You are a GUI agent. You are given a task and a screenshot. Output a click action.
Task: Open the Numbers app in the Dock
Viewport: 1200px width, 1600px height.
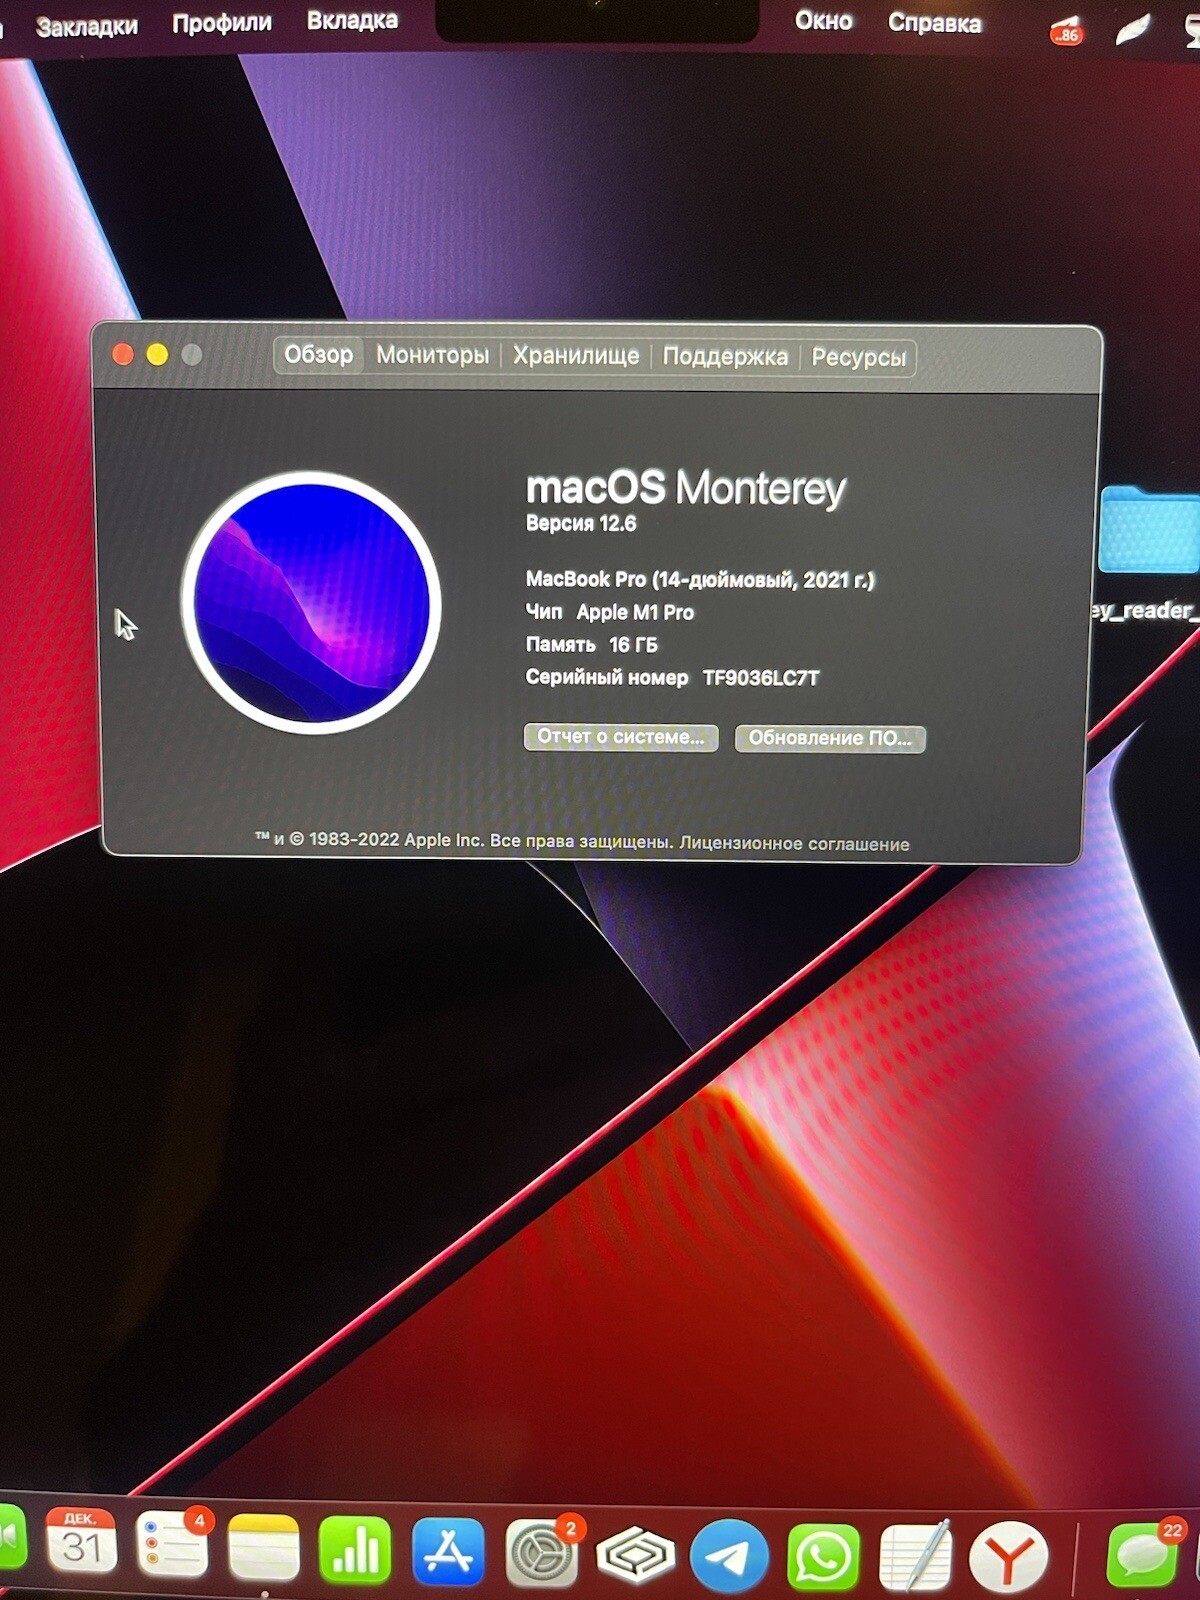point(355,1551)
